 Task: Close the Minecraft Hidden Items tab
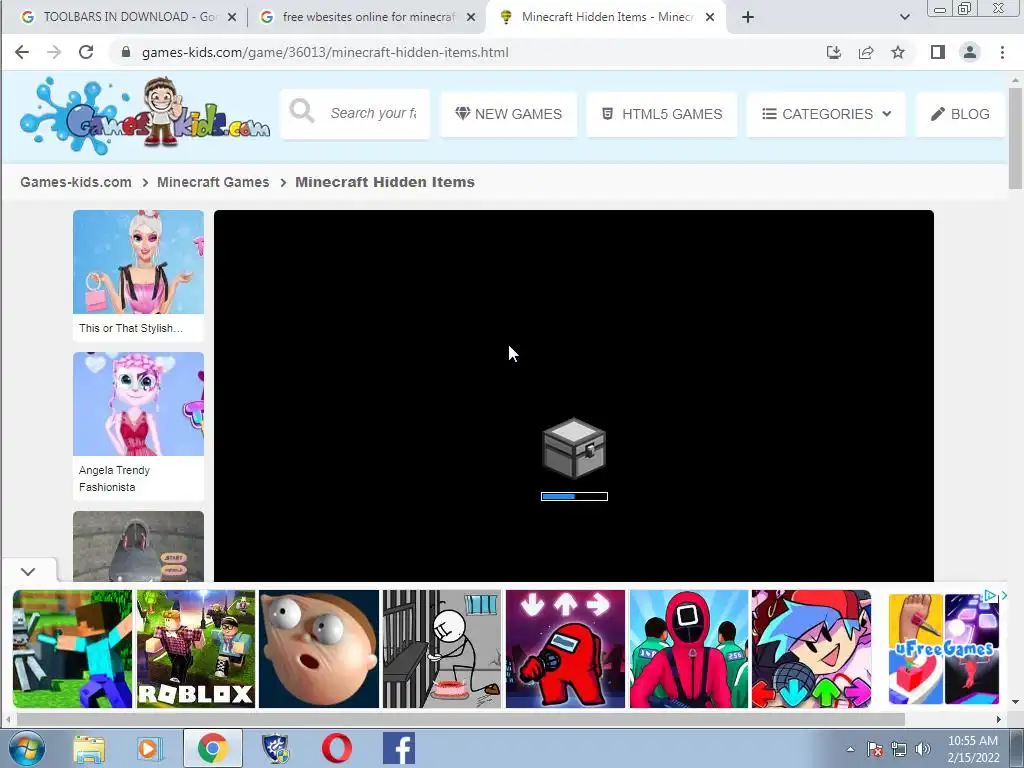coord(710,17)
